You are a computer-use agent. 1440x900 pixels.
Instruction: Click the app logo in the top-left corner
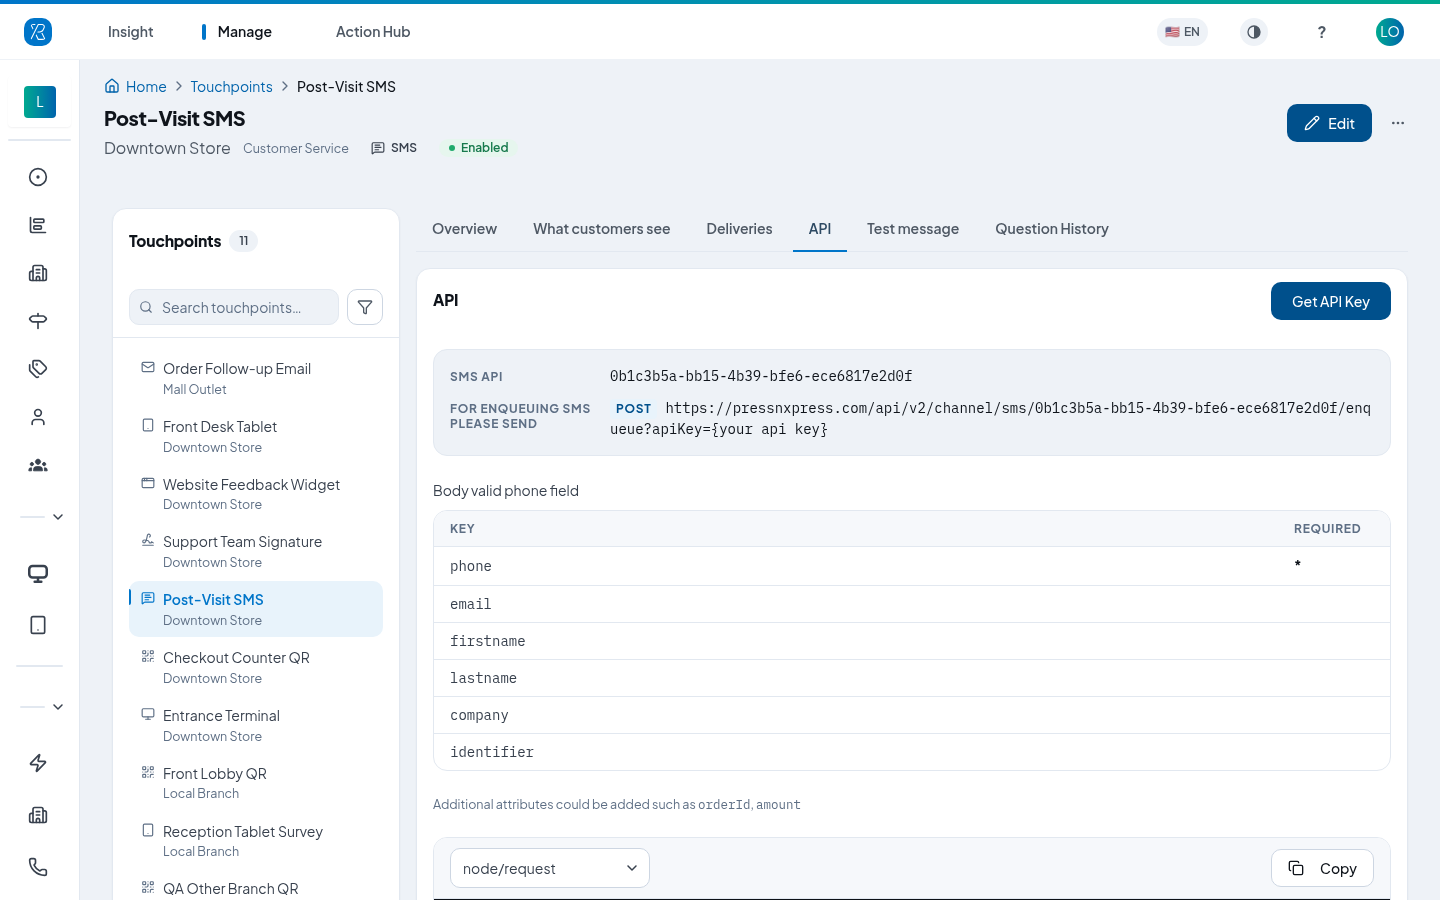tap(38, 32)
